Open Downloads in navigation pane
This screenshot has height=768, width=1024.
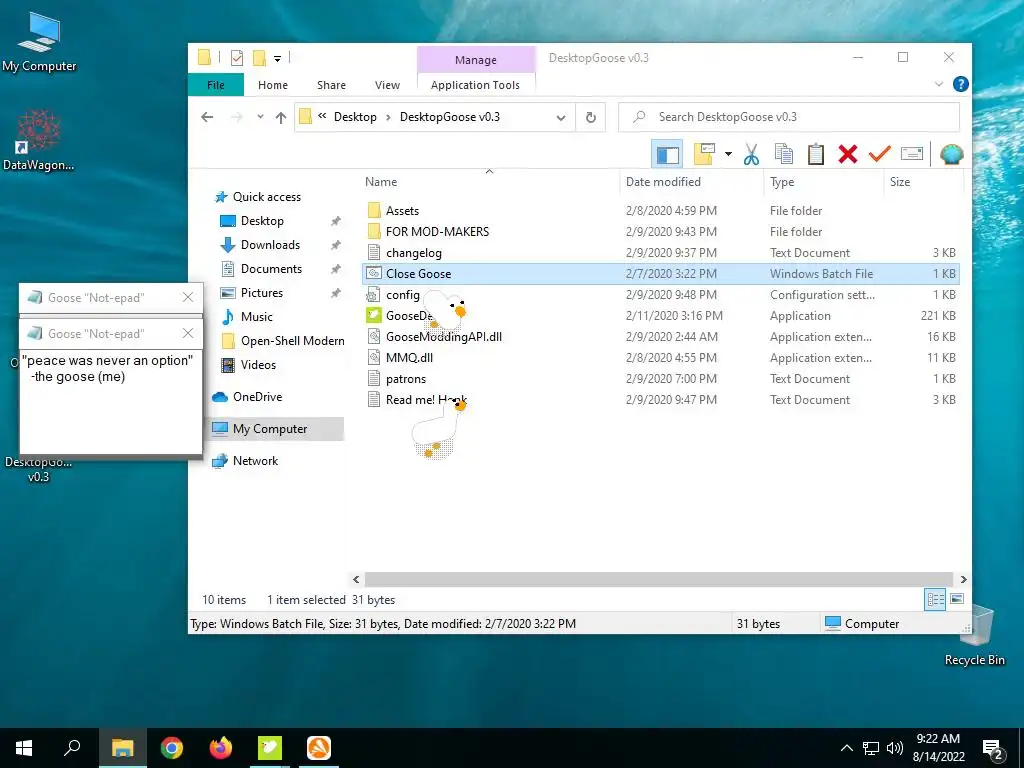(x=270, y=245)
